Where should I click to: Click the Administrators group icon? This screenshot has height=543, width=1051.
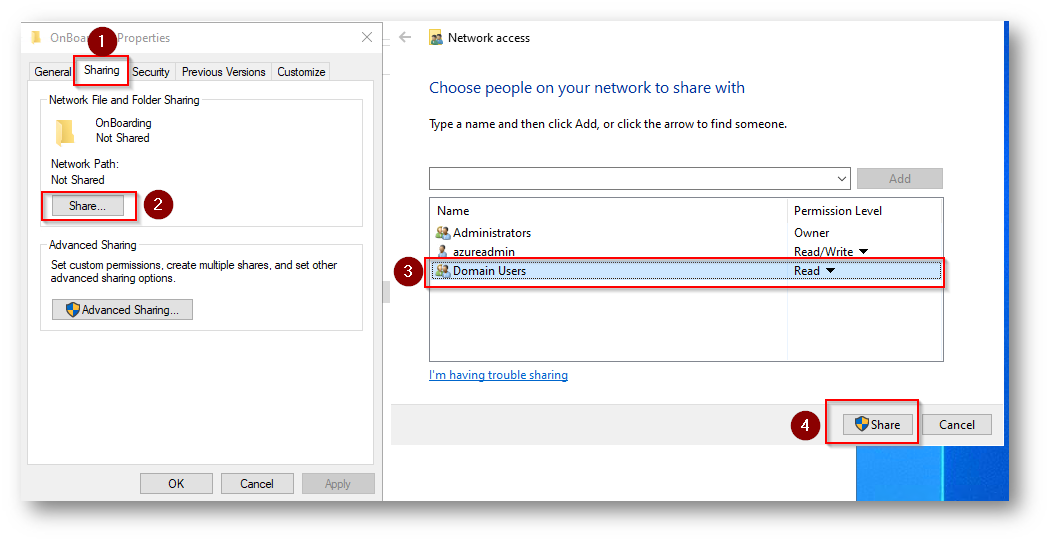[x=443, y=233]
